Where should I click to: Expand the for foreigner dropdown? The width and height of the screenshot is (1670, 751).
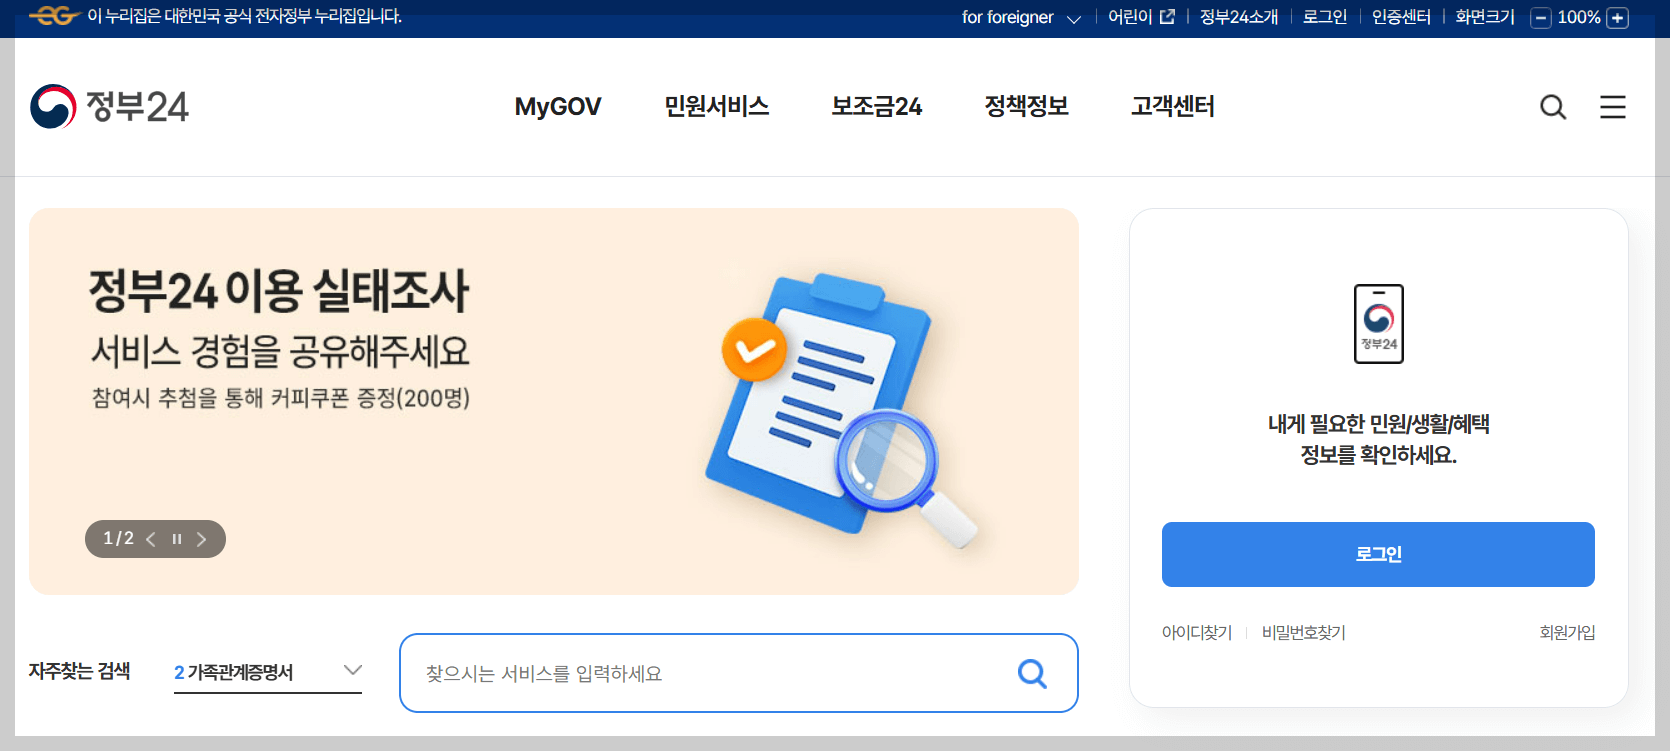pos(1021,18)
